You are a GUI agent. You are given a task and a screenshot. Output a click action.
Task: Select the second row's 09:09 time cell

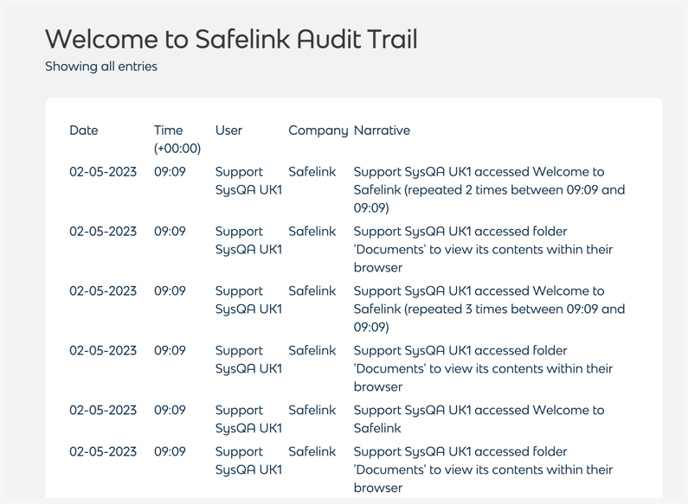170,231
